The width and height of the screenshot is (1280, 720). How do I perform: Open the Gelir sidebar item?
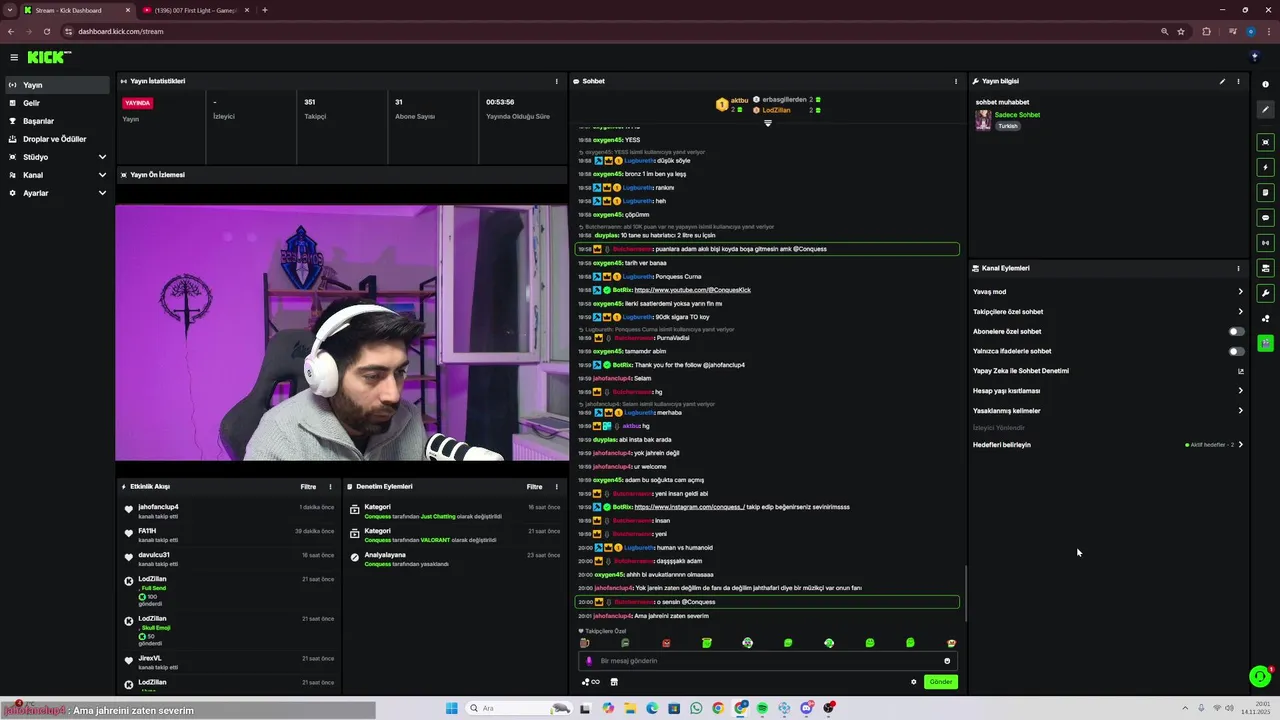coord(55,103)
